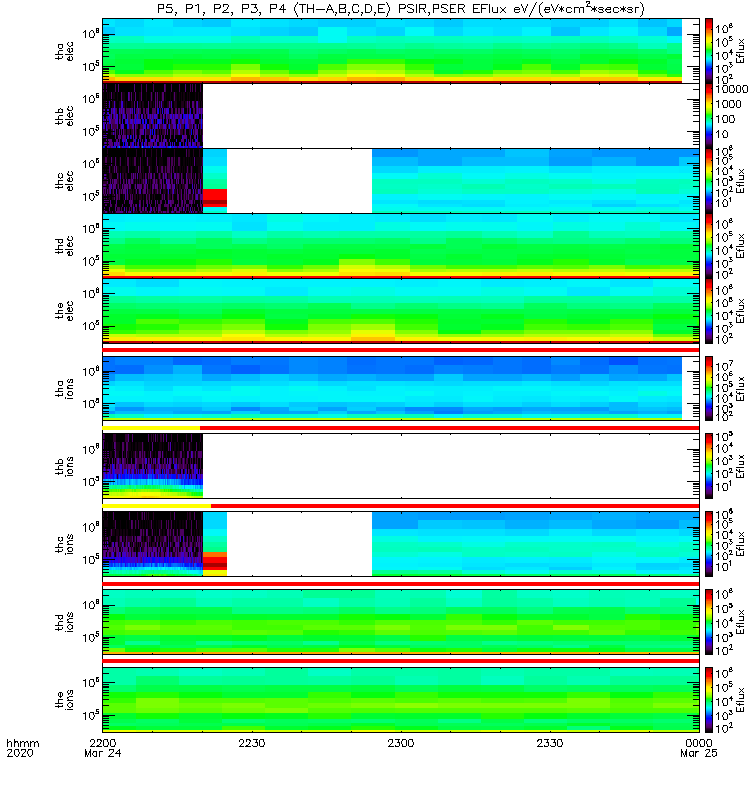750x800 pixels.
Task: Click the color bar beside thd ions panel
Action: (x=709, y=622)
